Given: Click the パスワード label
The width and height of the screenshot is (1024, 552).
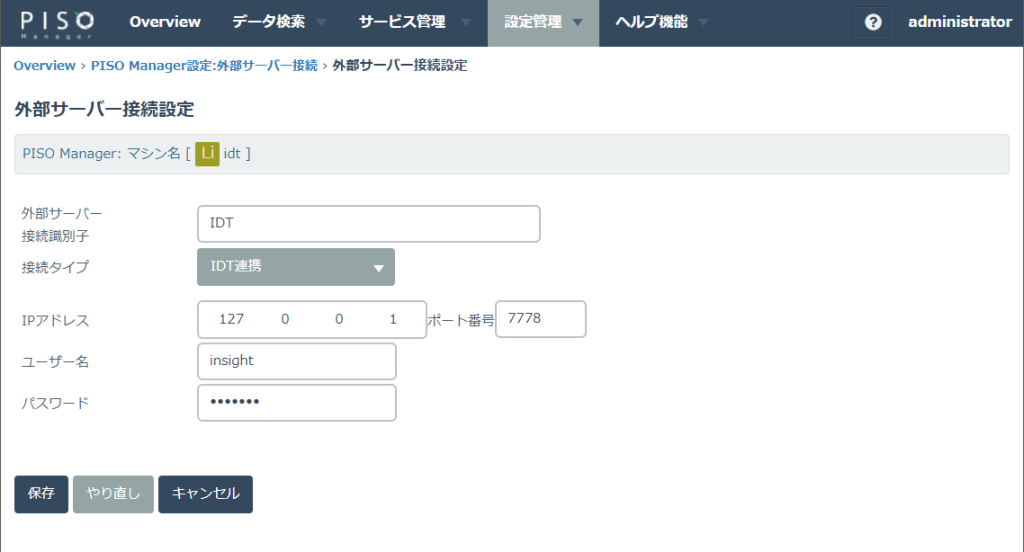Looking at the screenshot, I should (55, 404).
